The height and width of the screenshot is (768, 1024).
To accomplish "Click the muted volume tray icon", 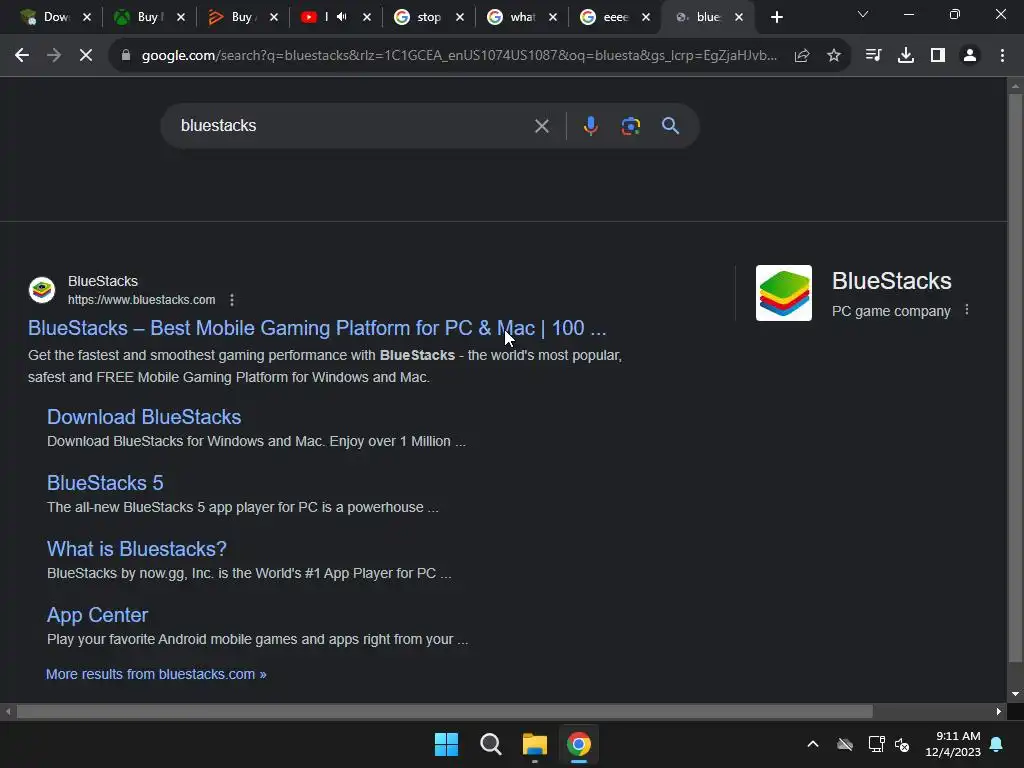I will tap(902, 744).
